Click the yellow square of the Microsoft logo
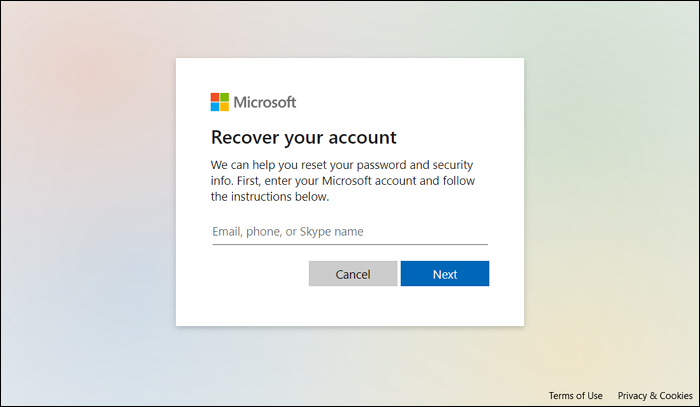This screenshot has height=407, width=700. click(x=224, y=106)
